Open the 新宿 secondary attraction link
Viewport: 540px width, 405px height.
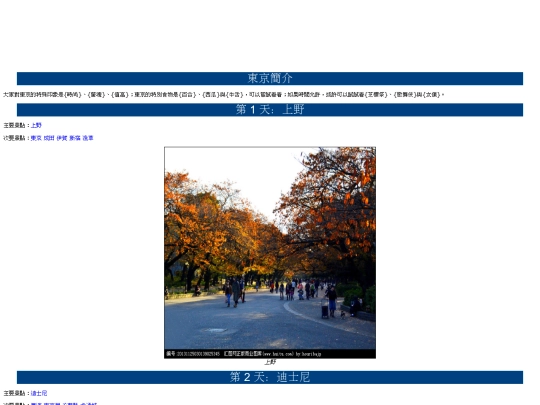pos(75,138)
